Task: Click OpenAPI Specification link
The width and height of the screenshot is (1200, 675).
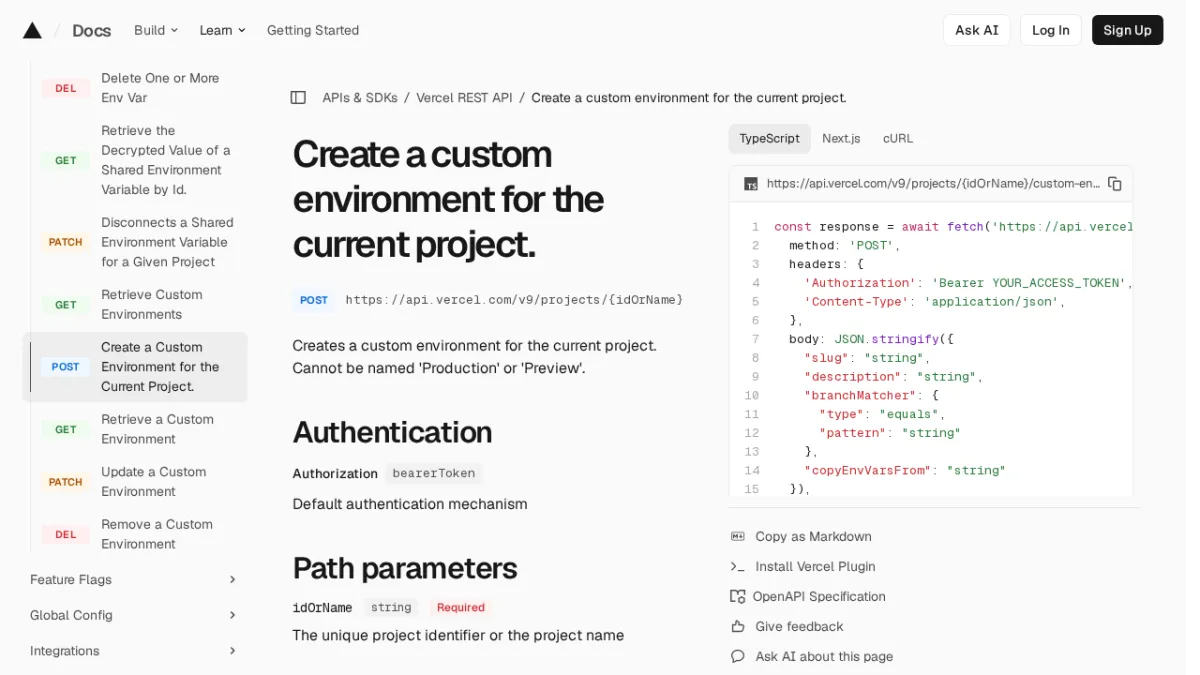Action: [819, 597]
